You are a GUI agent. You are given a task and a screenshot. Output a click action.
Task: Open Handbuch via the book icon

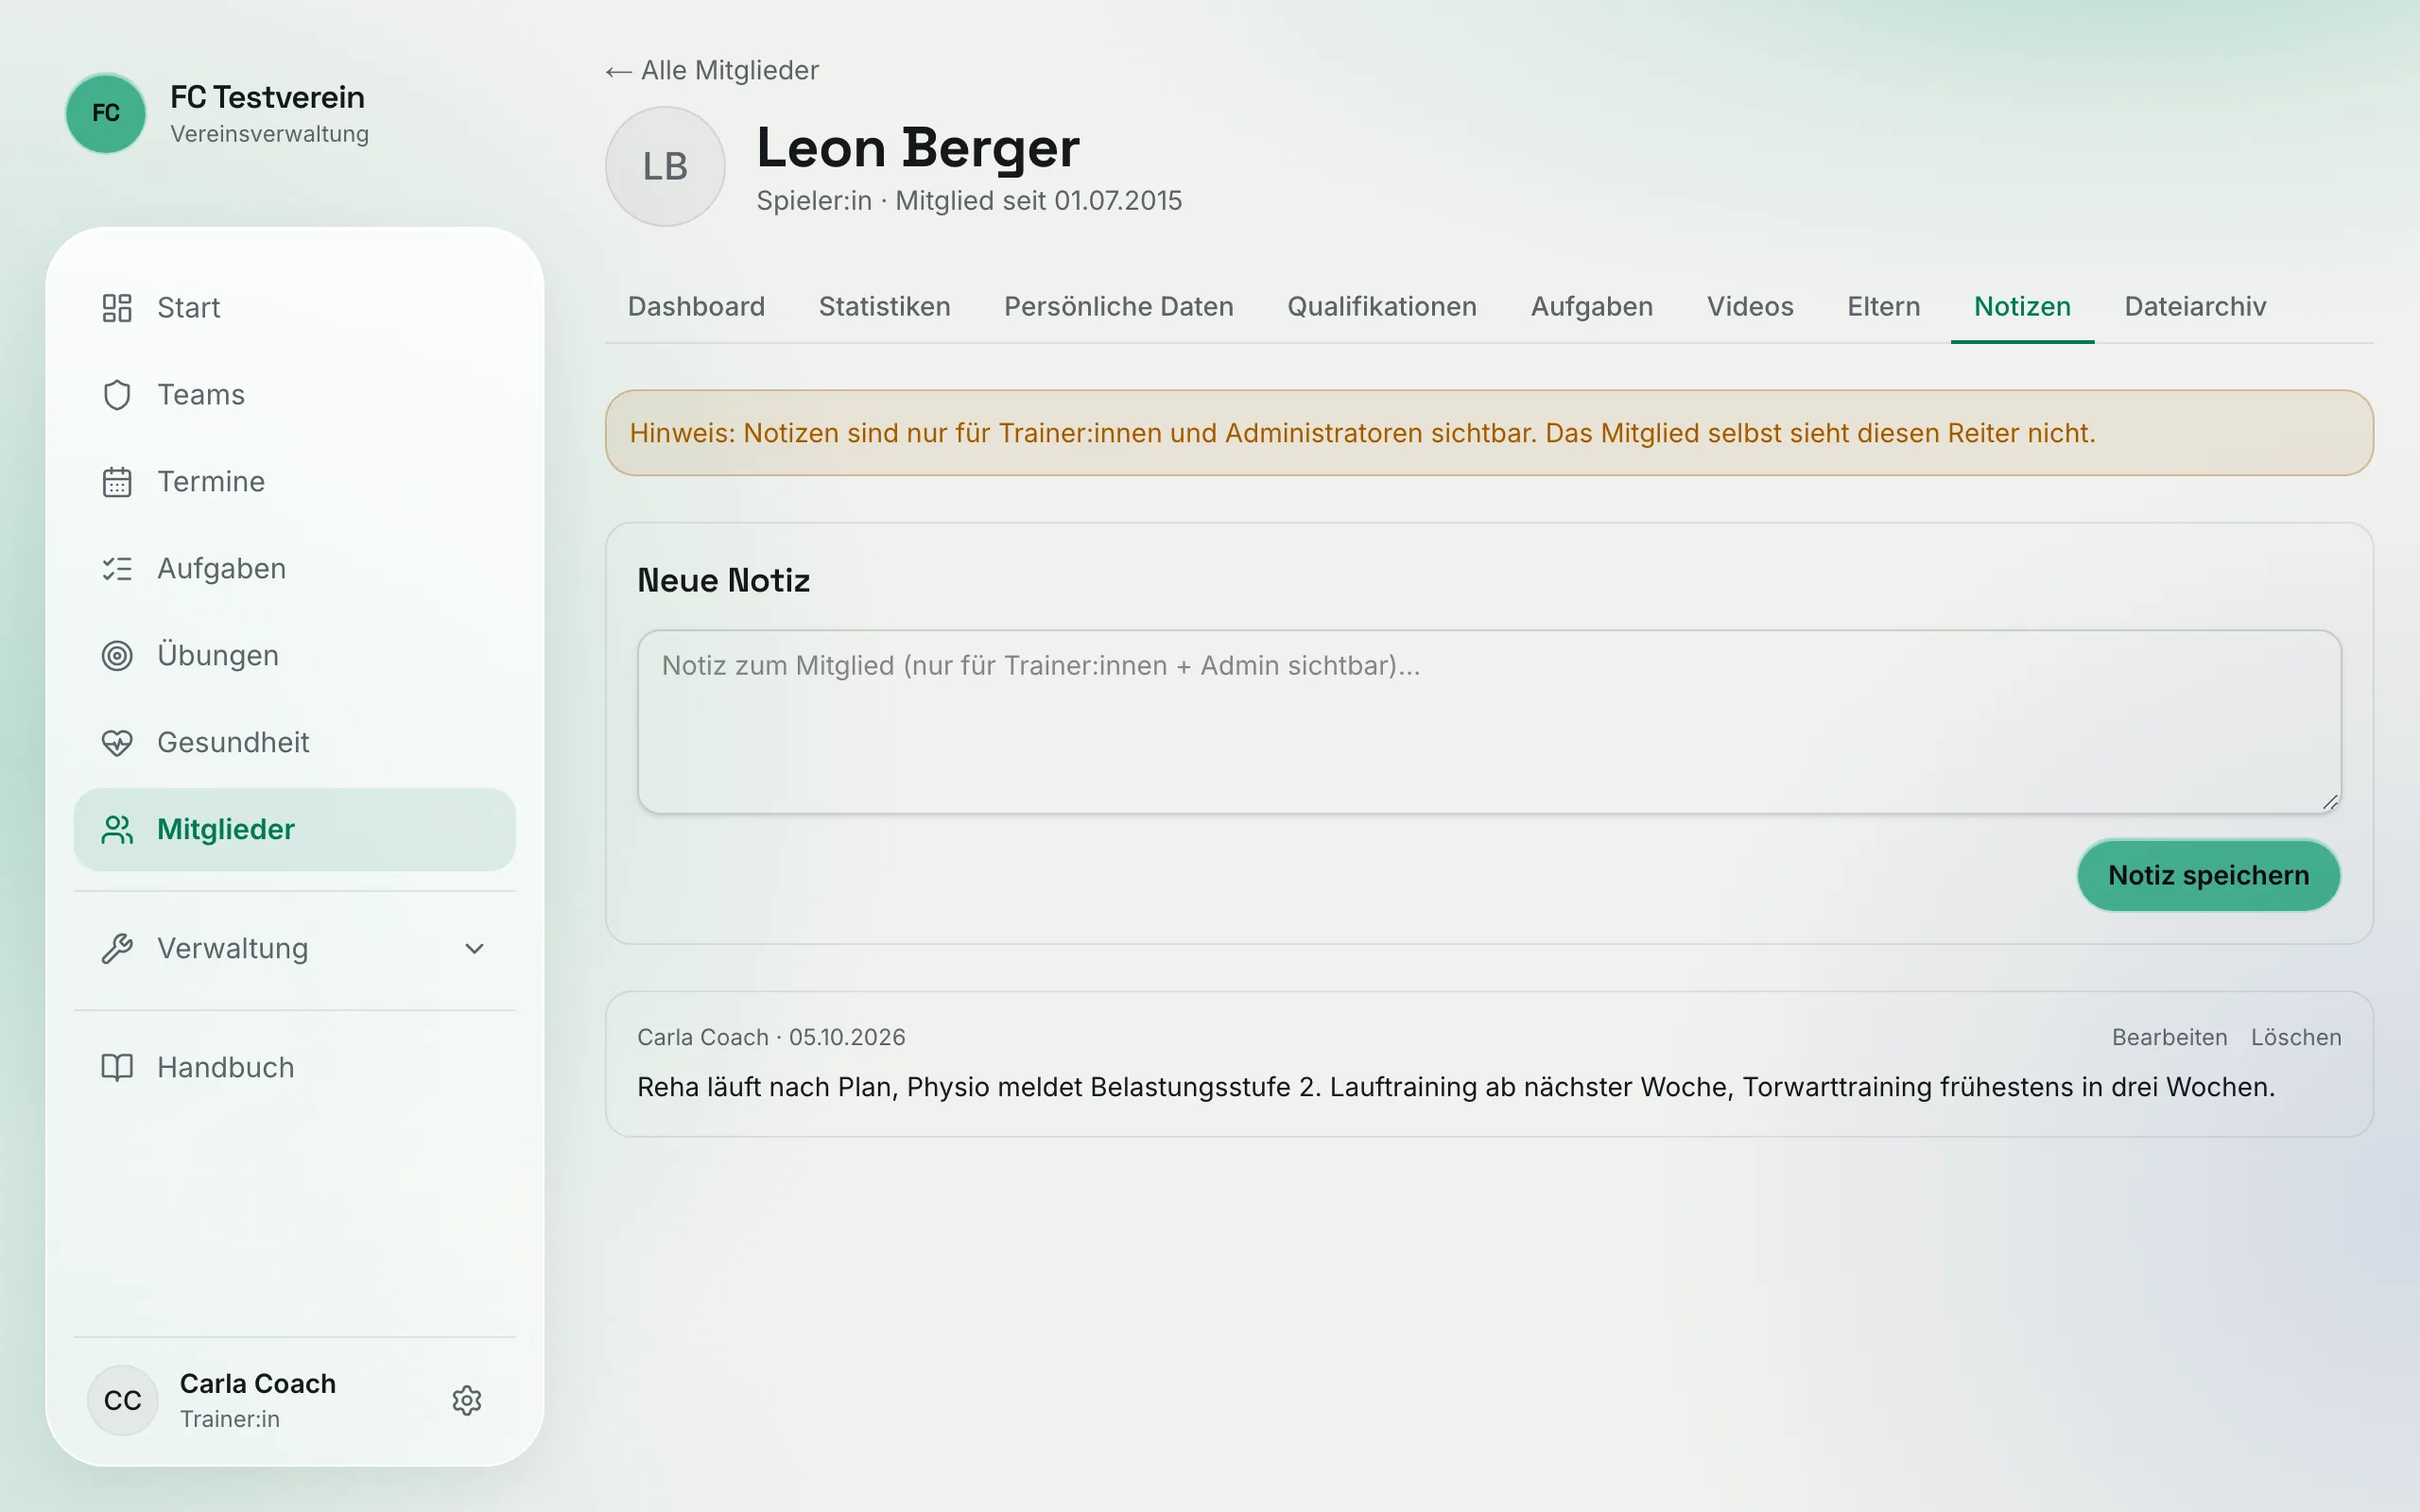tap(117, 1068)
